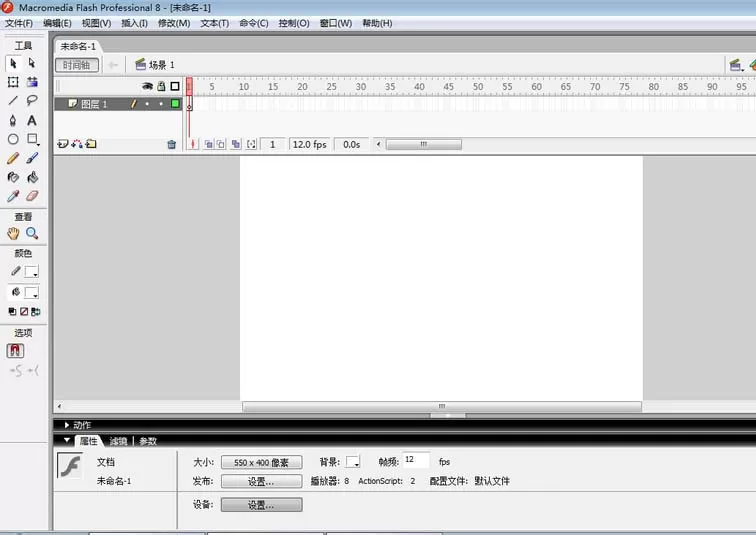Select the Oval tool

(13, 139)
